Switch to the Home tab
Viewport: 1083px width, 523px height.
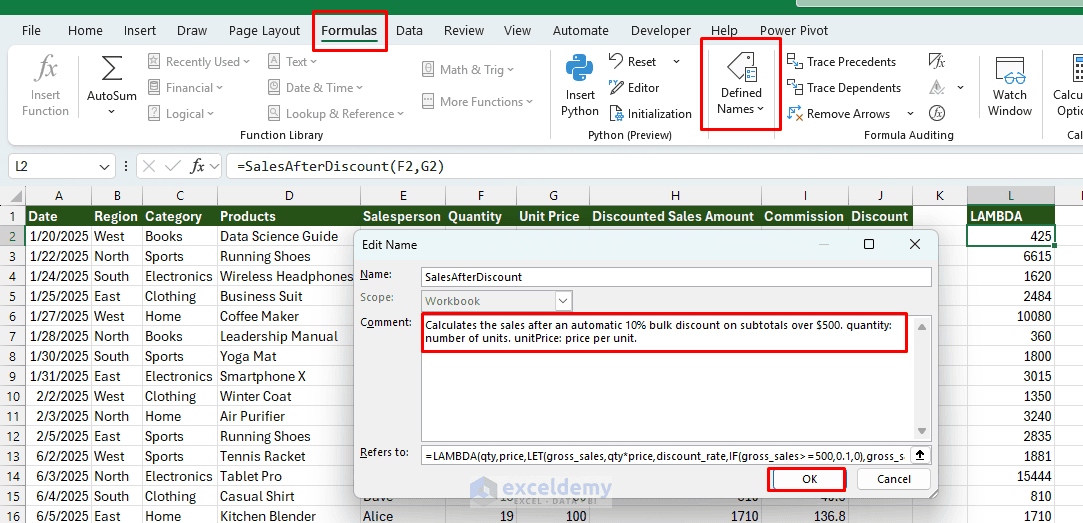coord(85,30)
